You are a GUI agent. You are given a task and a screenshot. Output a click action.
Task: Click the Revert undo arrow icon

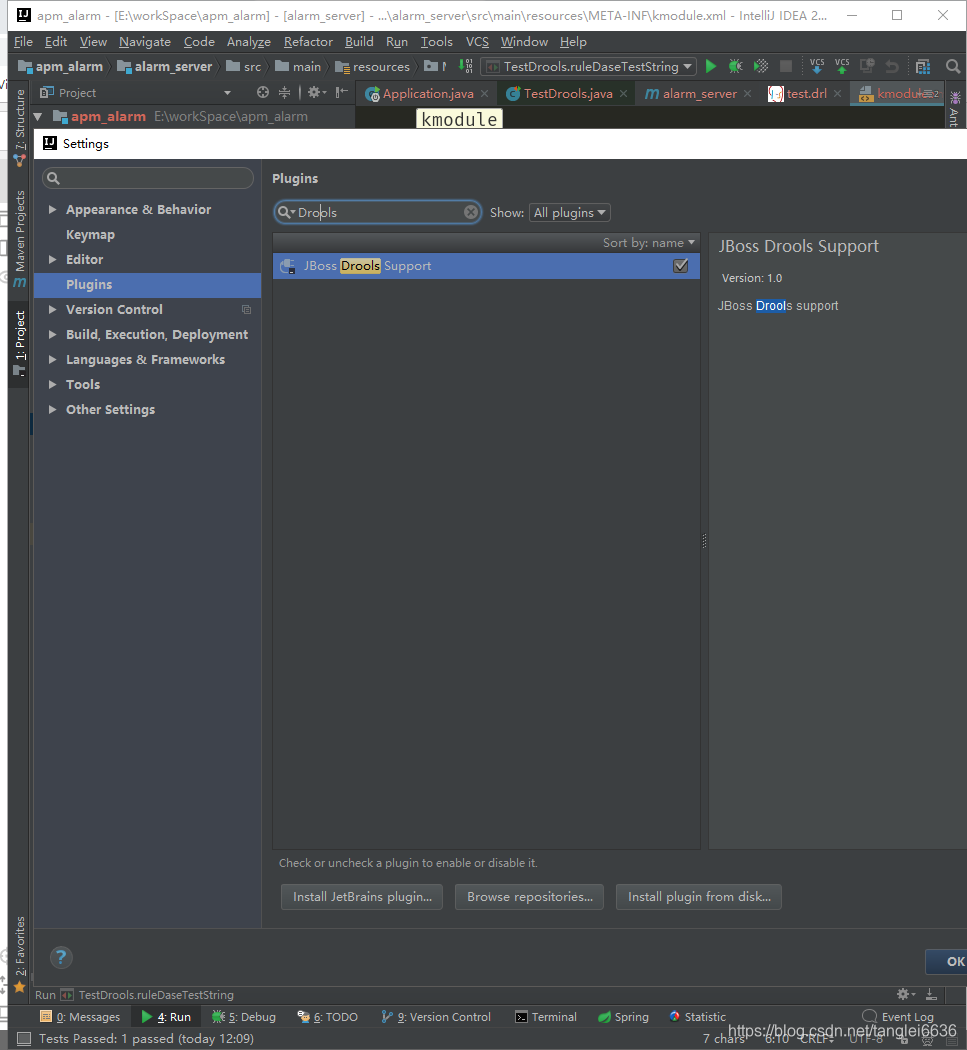[892, 66]
